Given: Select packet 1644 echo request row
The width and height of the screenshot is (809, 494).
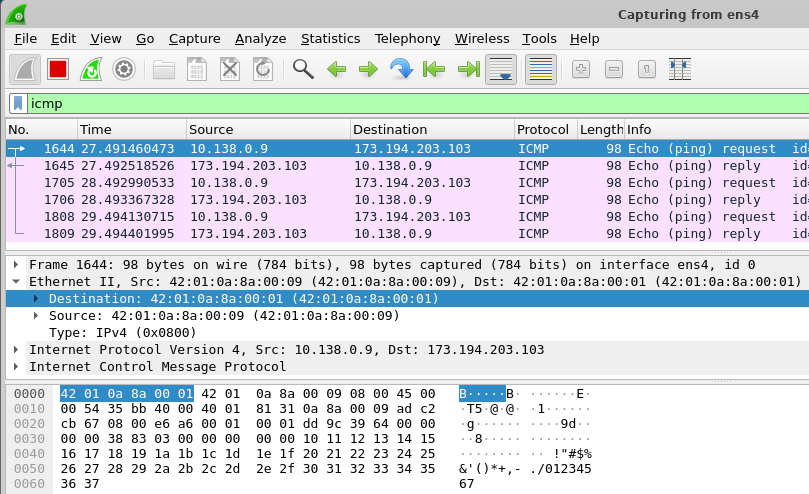Looking at the screenshot, I should (x=408, y=149).
